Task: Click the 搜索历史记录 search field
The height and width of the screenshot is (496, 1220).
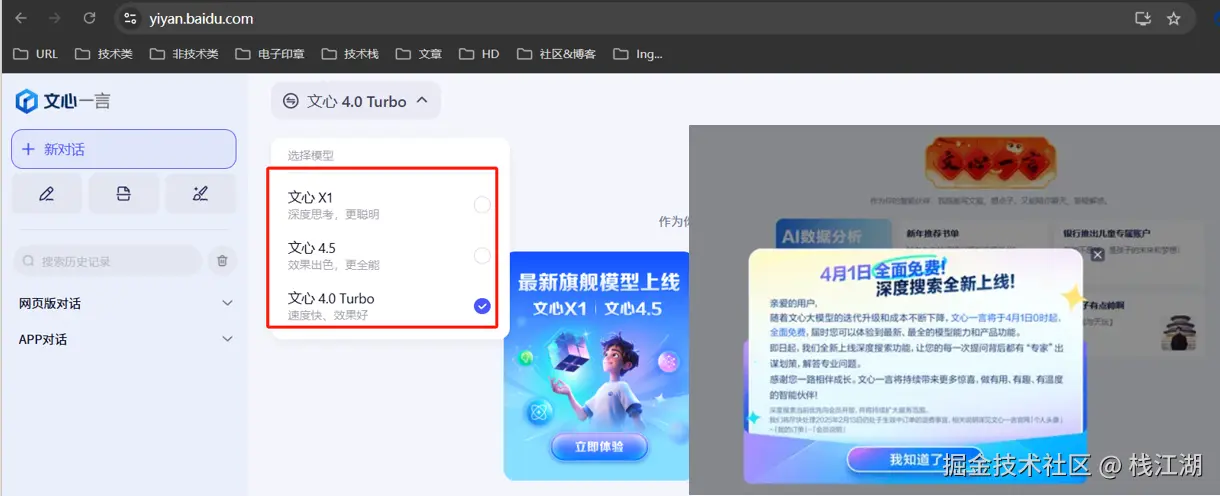Action: 108,261
